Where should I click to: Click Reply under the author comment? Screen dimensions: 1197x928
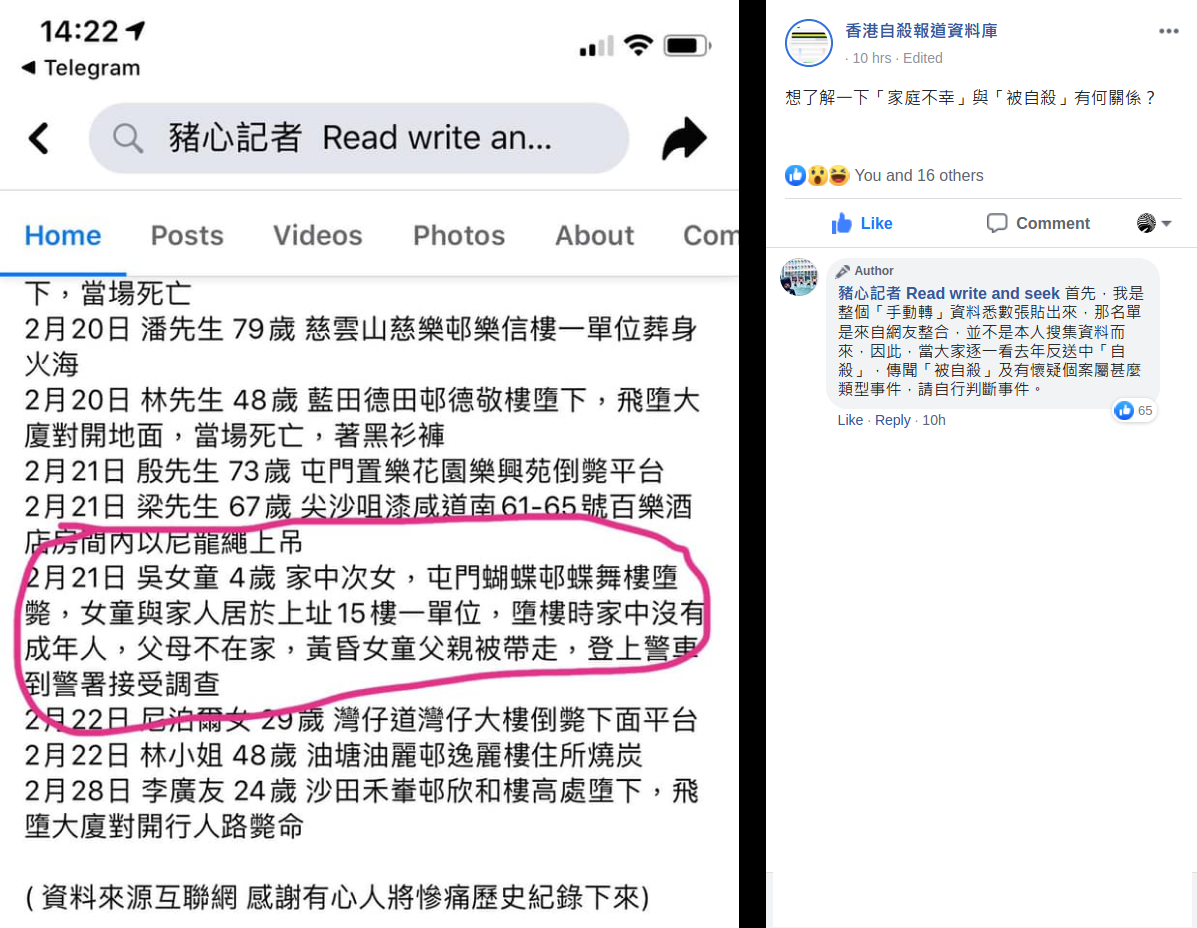tap(892, 420)
